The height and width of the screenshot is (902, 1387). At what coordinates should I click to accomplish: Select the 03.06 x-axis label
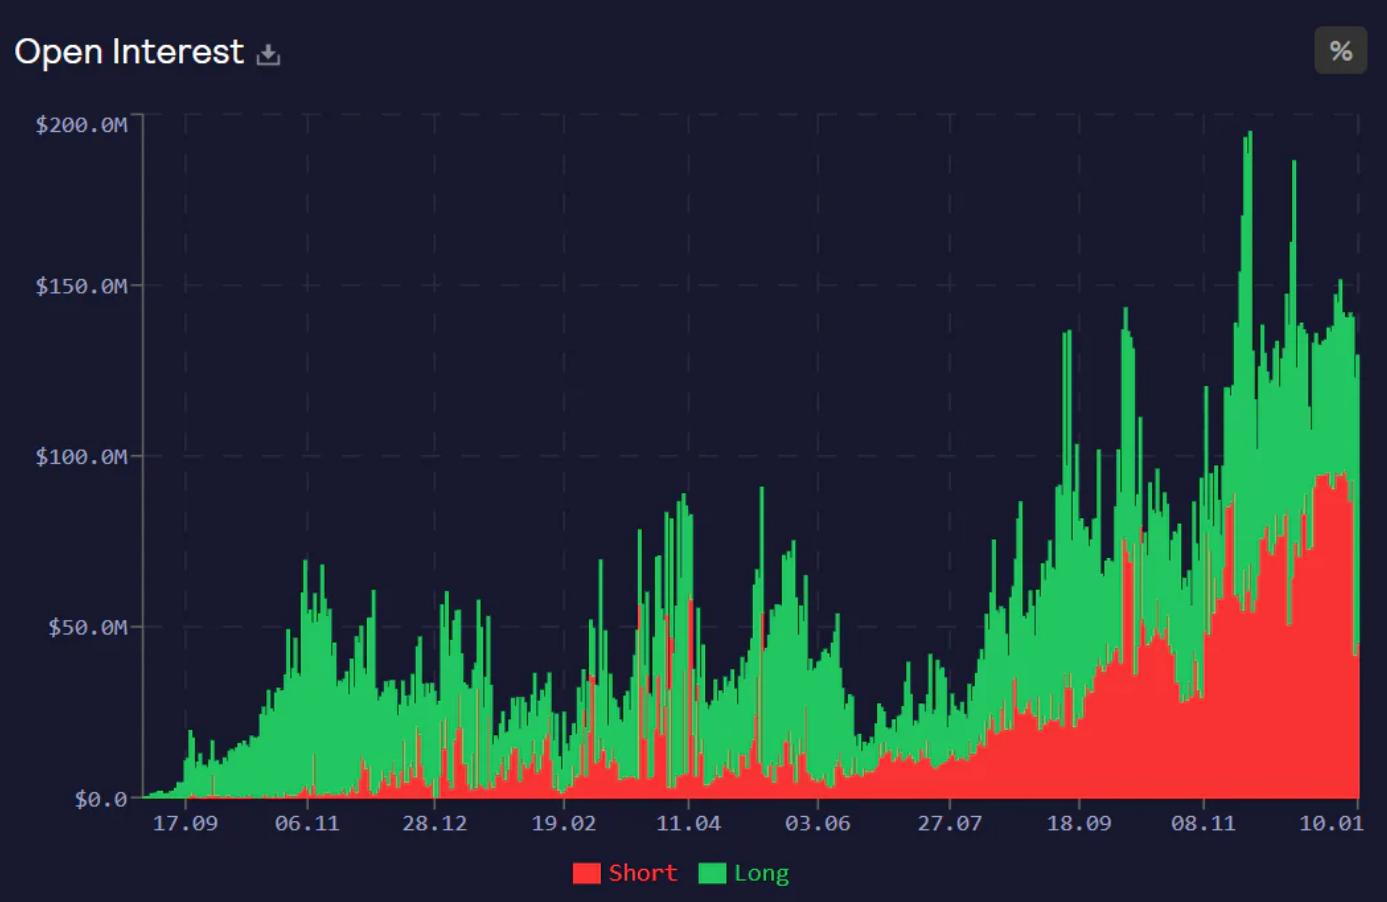pos(817,823)
